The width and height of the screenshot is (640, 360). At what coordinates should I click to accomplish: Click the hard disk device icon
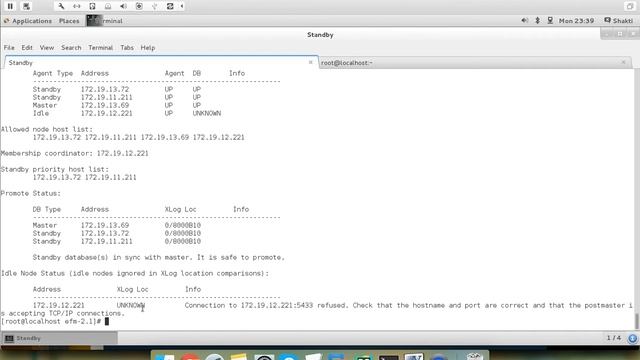coord(92,6)
